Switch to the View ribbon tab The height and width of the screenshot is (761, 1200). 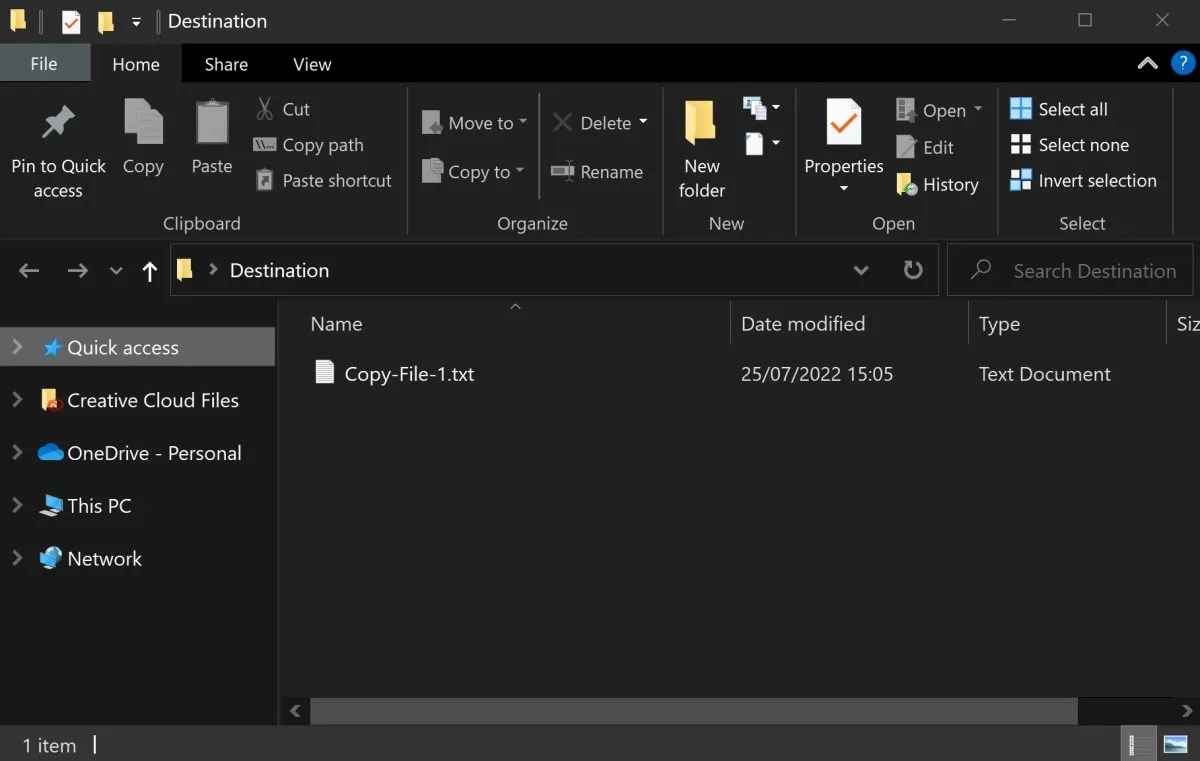tap(311, 63)
